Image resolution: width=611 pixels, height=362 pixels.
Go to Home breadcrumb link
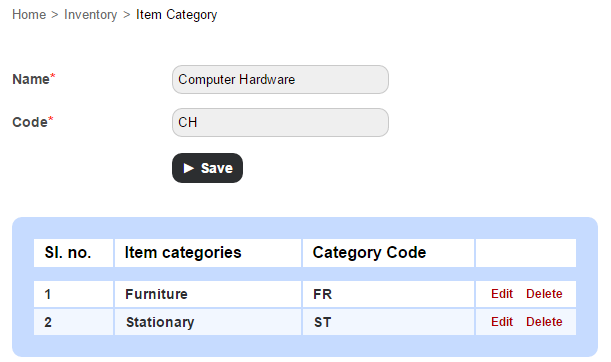point(29,14)
